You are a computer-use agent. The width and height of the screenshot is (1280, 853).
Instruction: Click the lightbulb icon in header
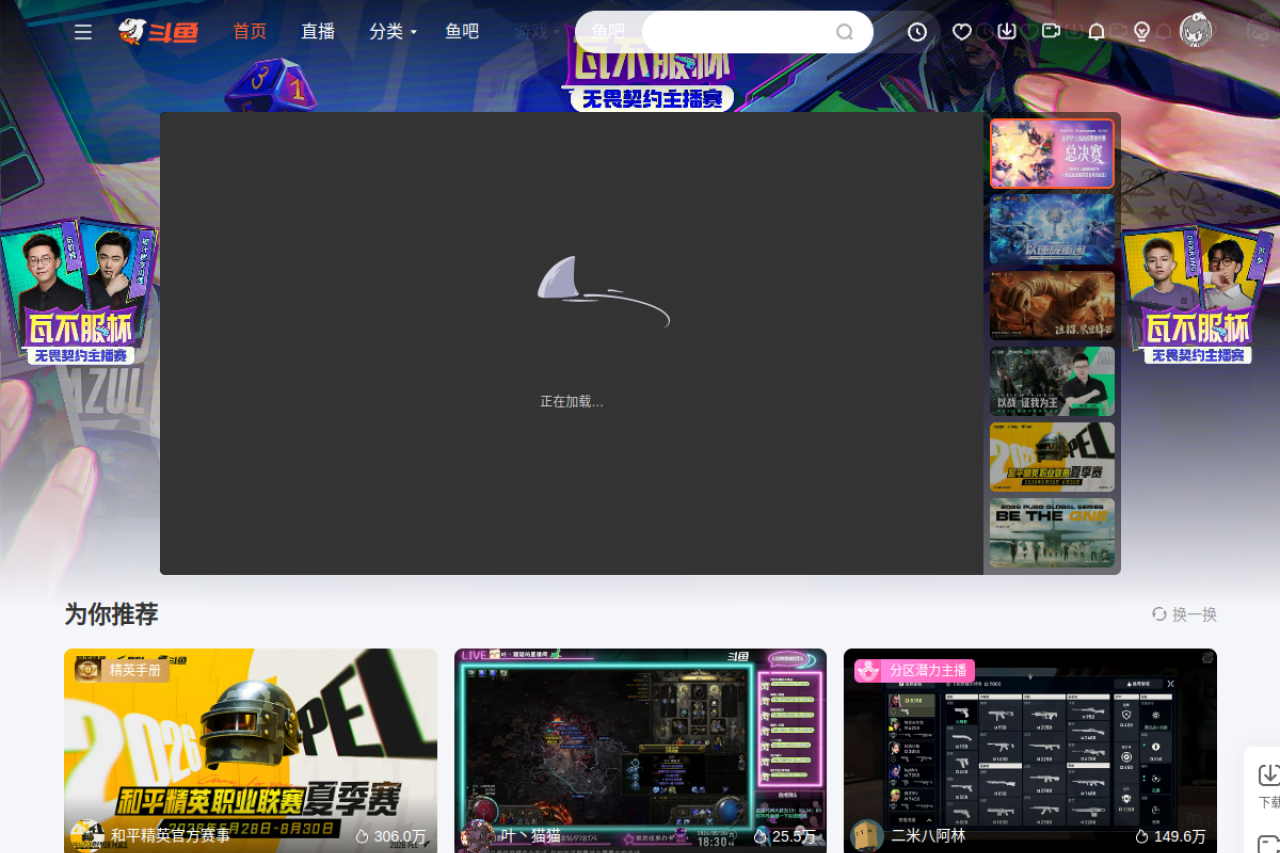(1141, 32)
